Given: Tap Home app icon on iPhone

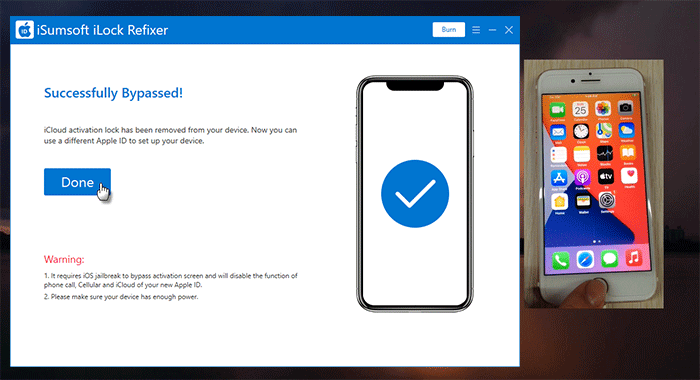Looking at the screenshot, I should pos(560,202).
